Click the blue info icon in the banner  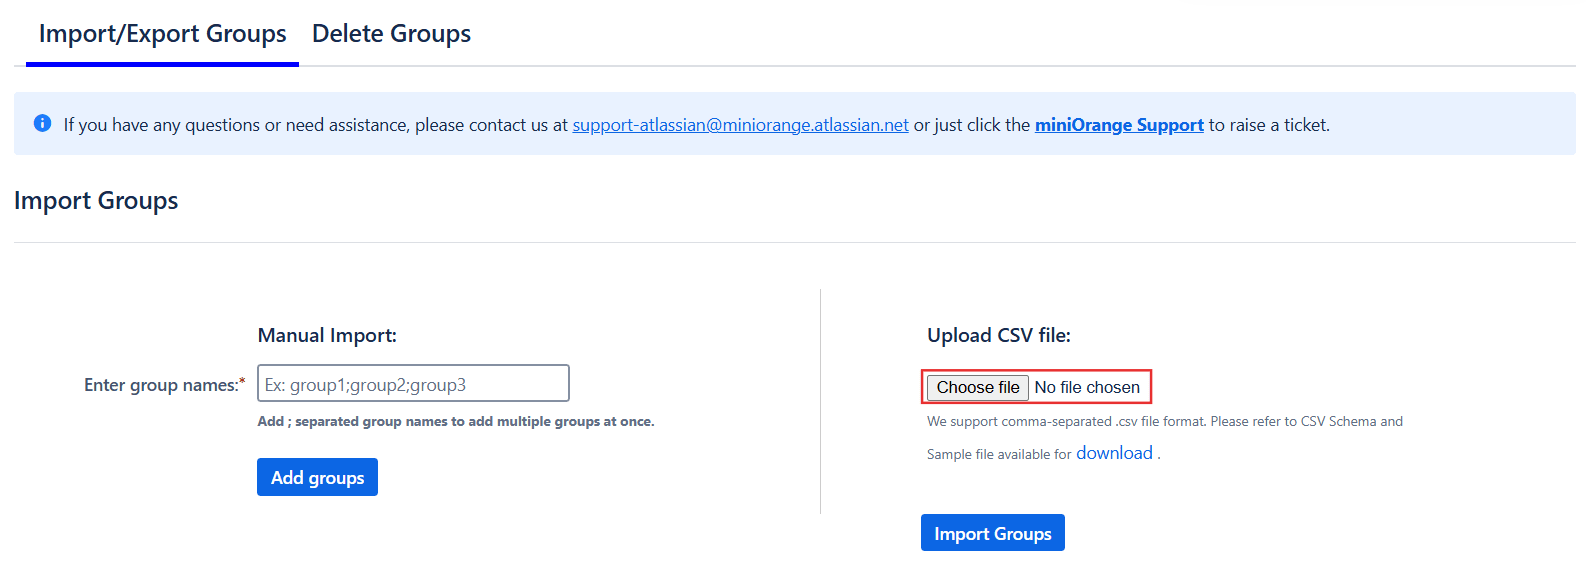[42, 123]
